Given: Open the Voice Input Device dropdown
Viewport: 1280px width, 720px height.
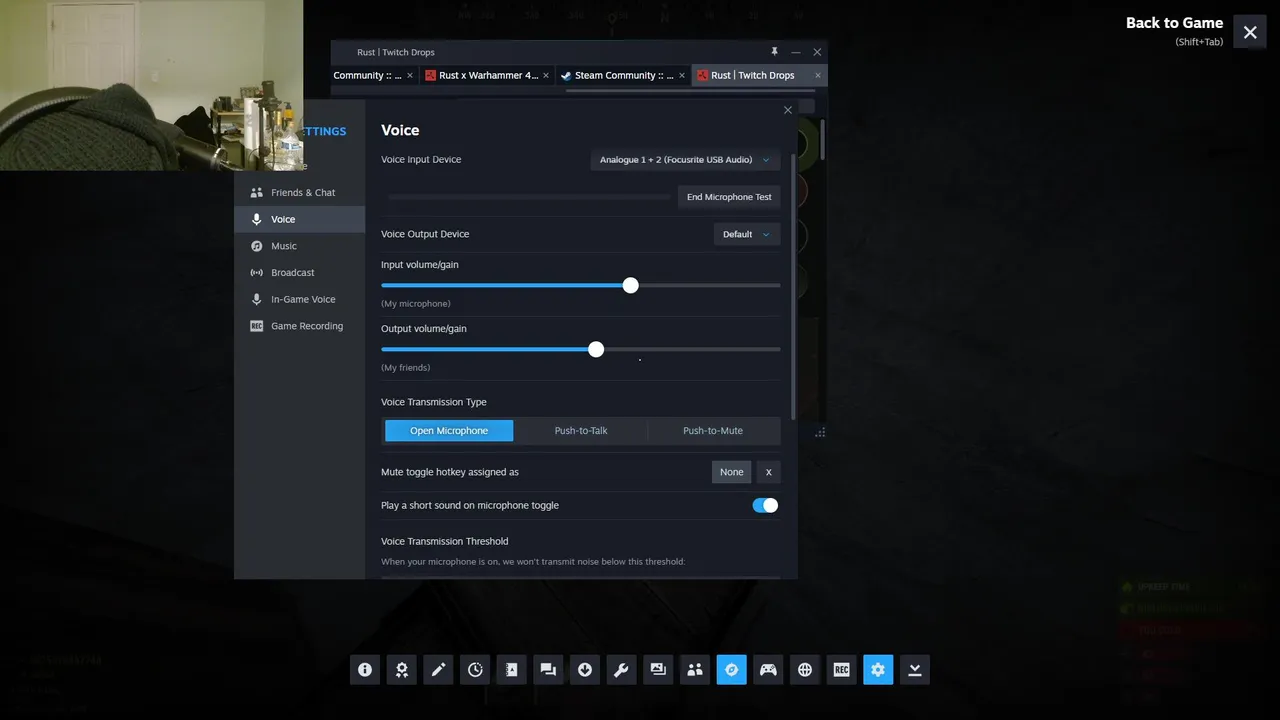Looking at the screenshot, I should (685, 159).
